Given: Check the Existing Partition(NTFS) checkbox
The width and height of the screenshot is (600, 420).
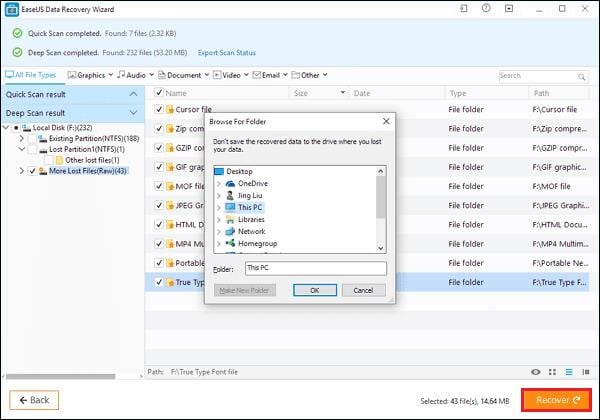Looking at the screenshot, I should [33, 138].
